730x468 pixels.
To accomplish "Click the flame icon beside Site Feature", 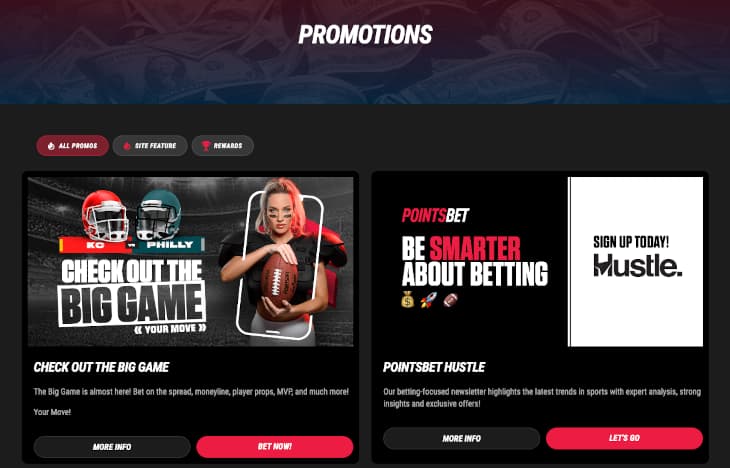I will [127, 146].
